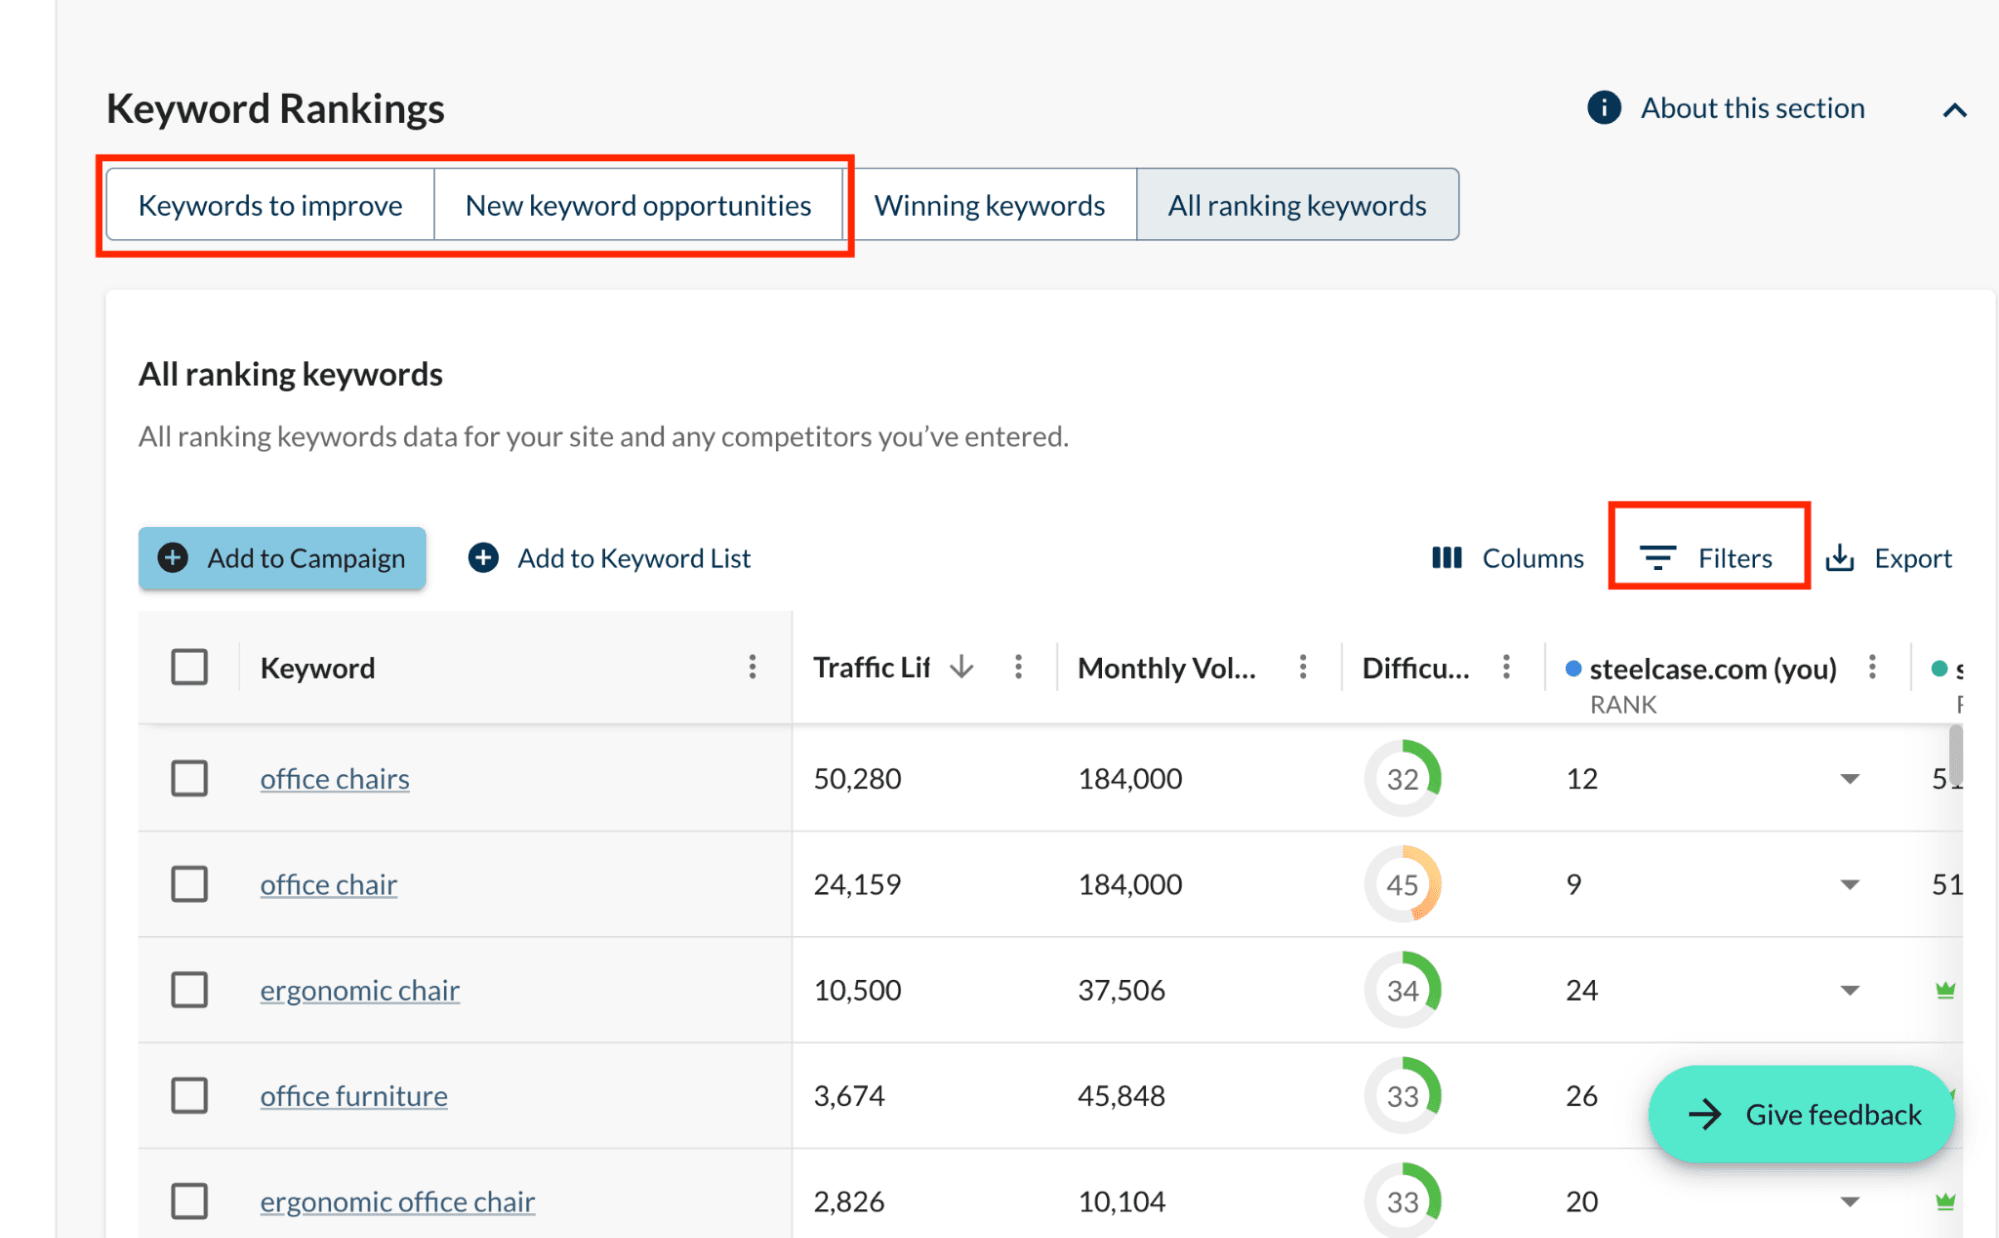The height and width of the screenshot is (1238, 1999).
Task: Open Keyword column three-dot menu
Action: coord(752,667)
